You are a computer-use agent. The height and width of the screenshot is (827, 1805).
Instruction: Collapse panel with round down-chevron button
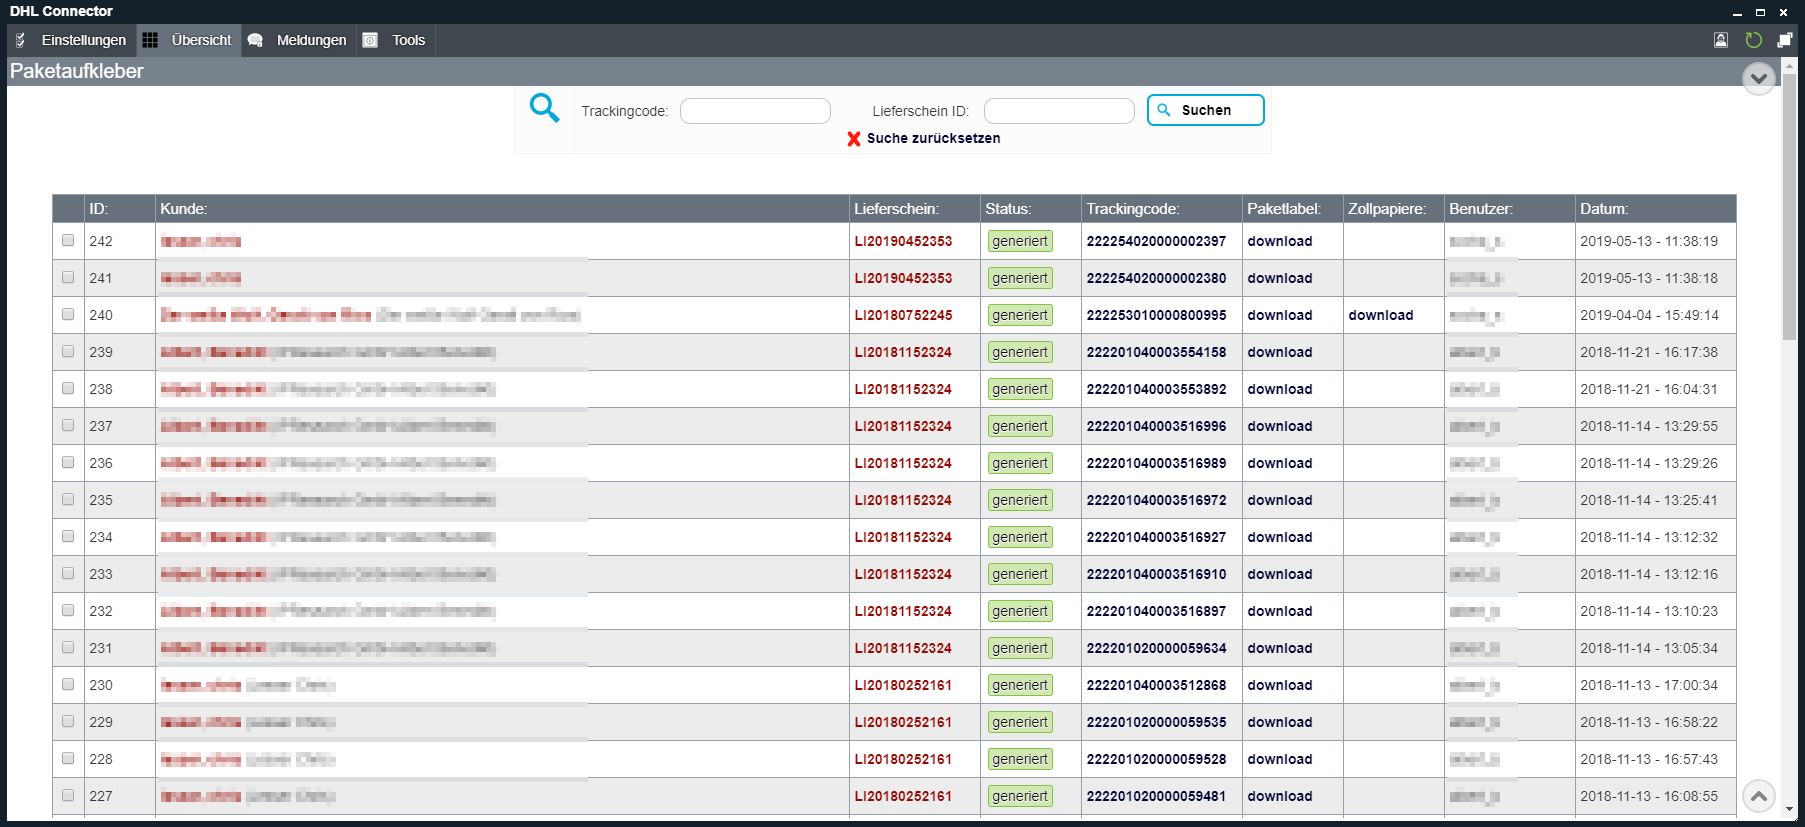pyautogui.click(x=1759, y=78)
